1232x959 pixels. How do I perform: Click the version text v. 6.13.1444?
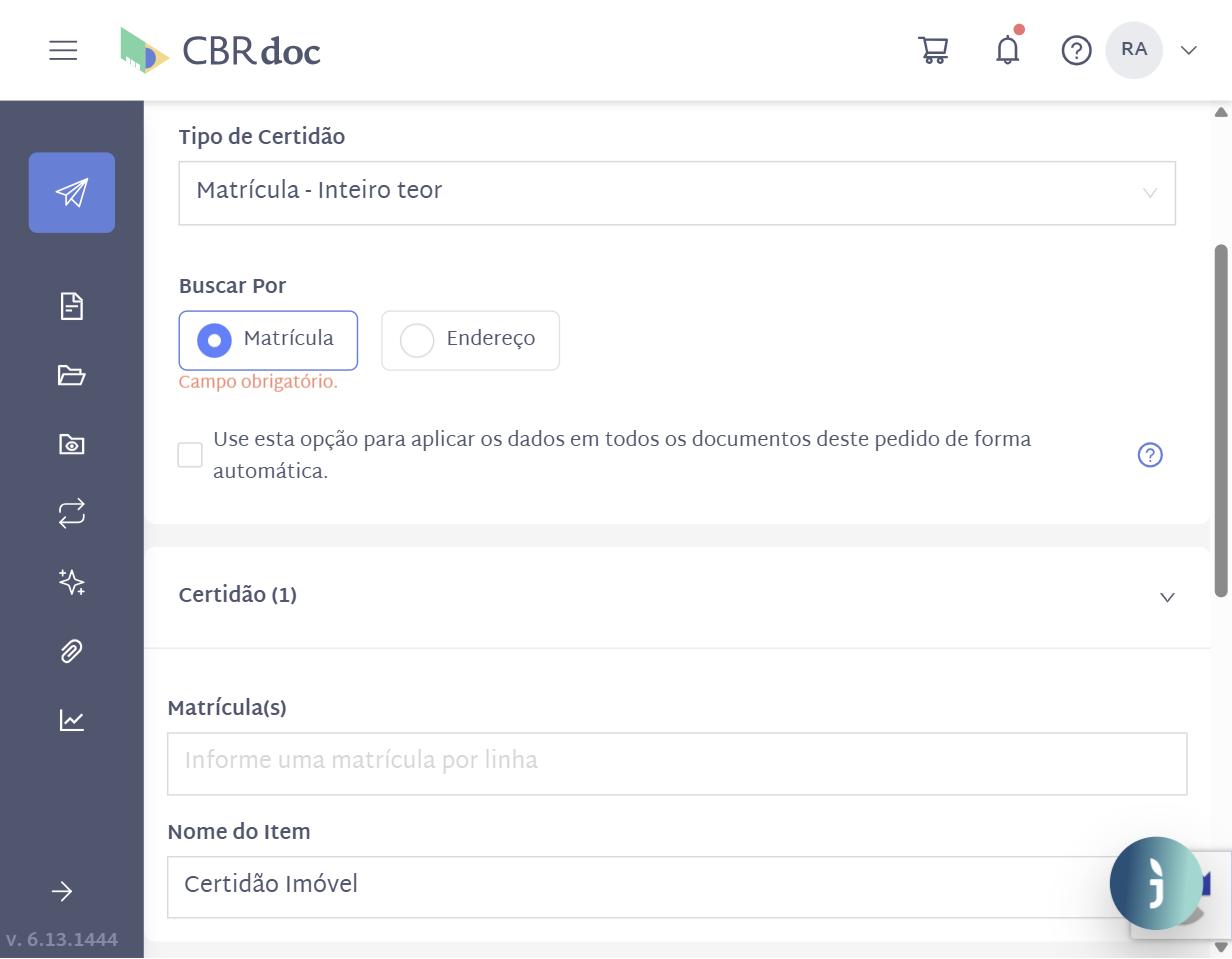[62, 940]
